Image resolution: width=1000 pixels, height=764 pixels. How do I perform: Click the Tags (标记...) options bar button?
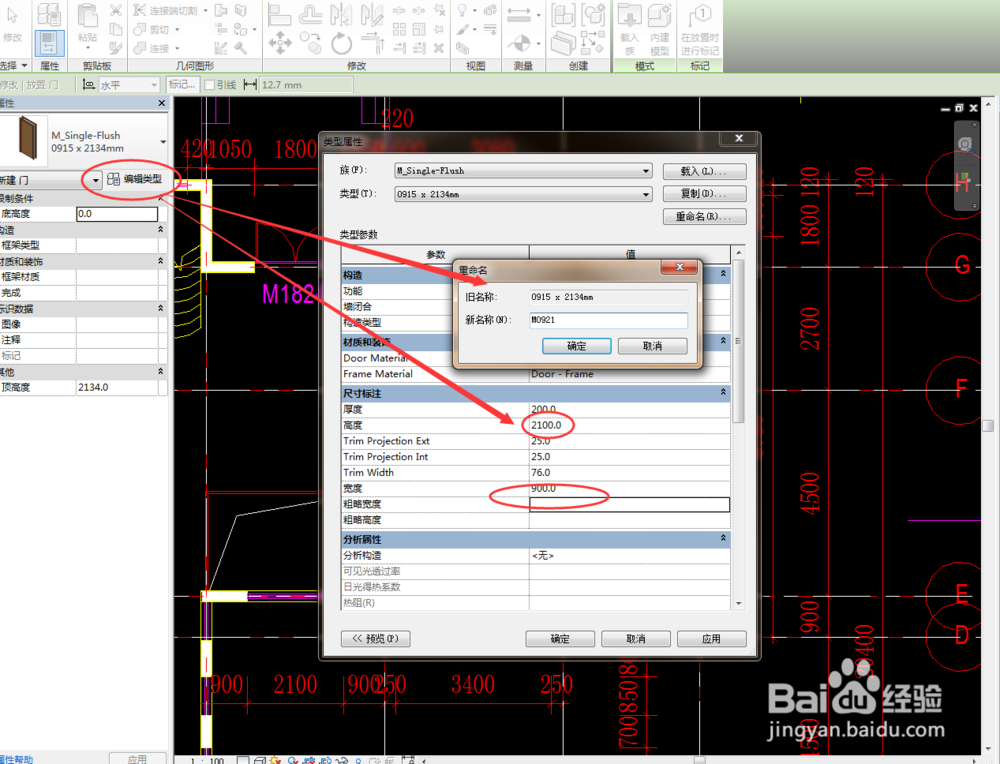(182, 85)
